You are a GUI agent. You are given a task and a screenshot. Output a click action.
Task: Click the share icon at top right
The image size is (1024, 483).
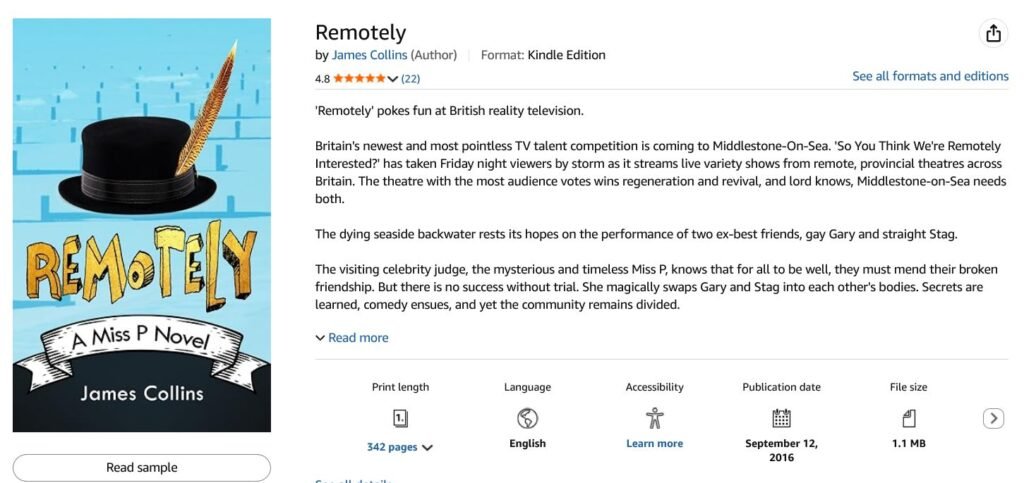pos(993,33)
